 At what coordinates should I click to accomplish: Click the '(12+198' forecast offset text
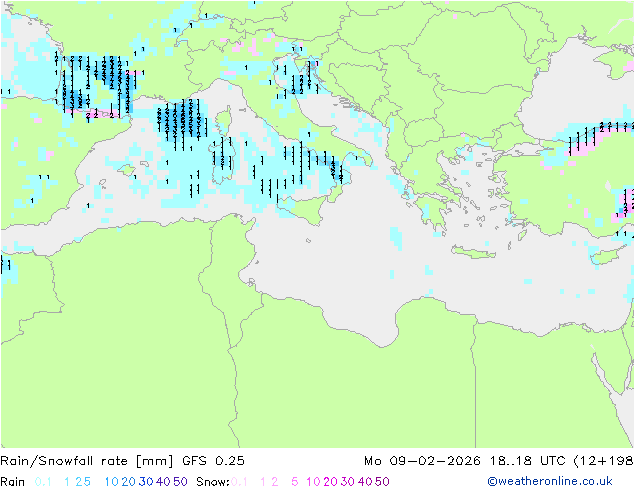pyautogui.click(x=604, y=461)
